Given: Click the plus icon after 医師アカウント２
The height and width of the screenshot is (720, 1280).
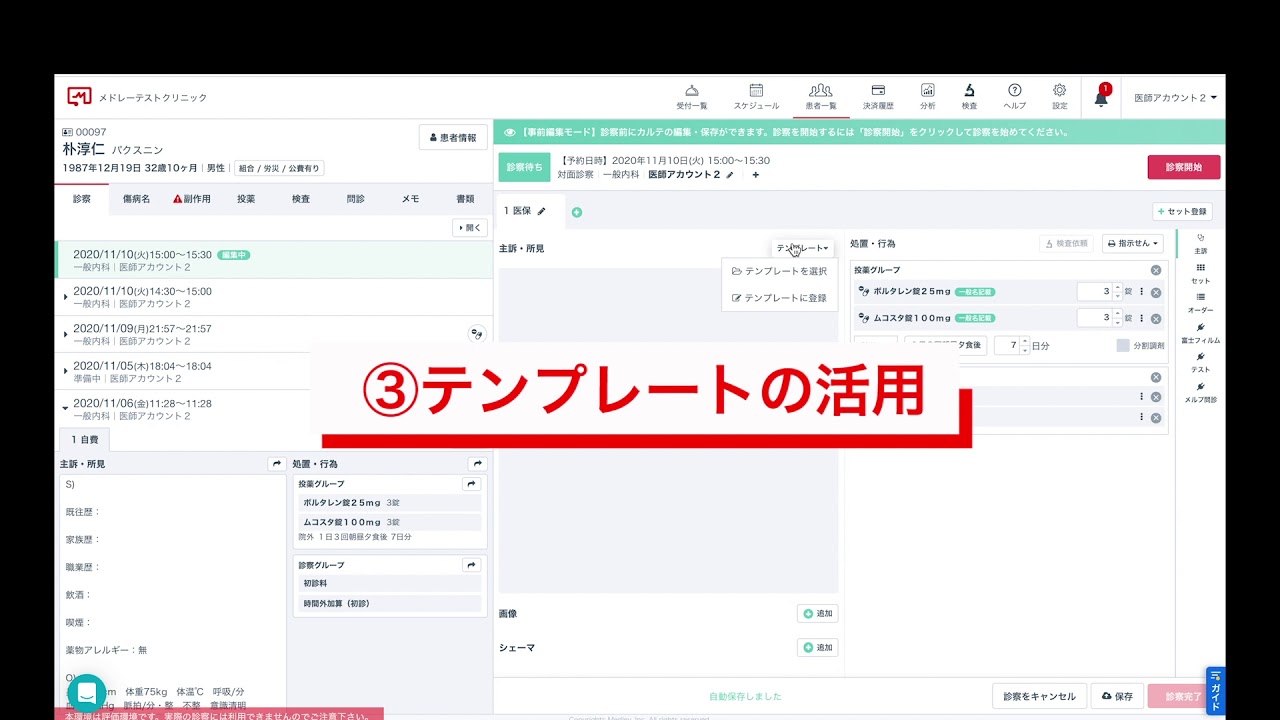Looking at the screenshot, I should [x=755, y=175].
